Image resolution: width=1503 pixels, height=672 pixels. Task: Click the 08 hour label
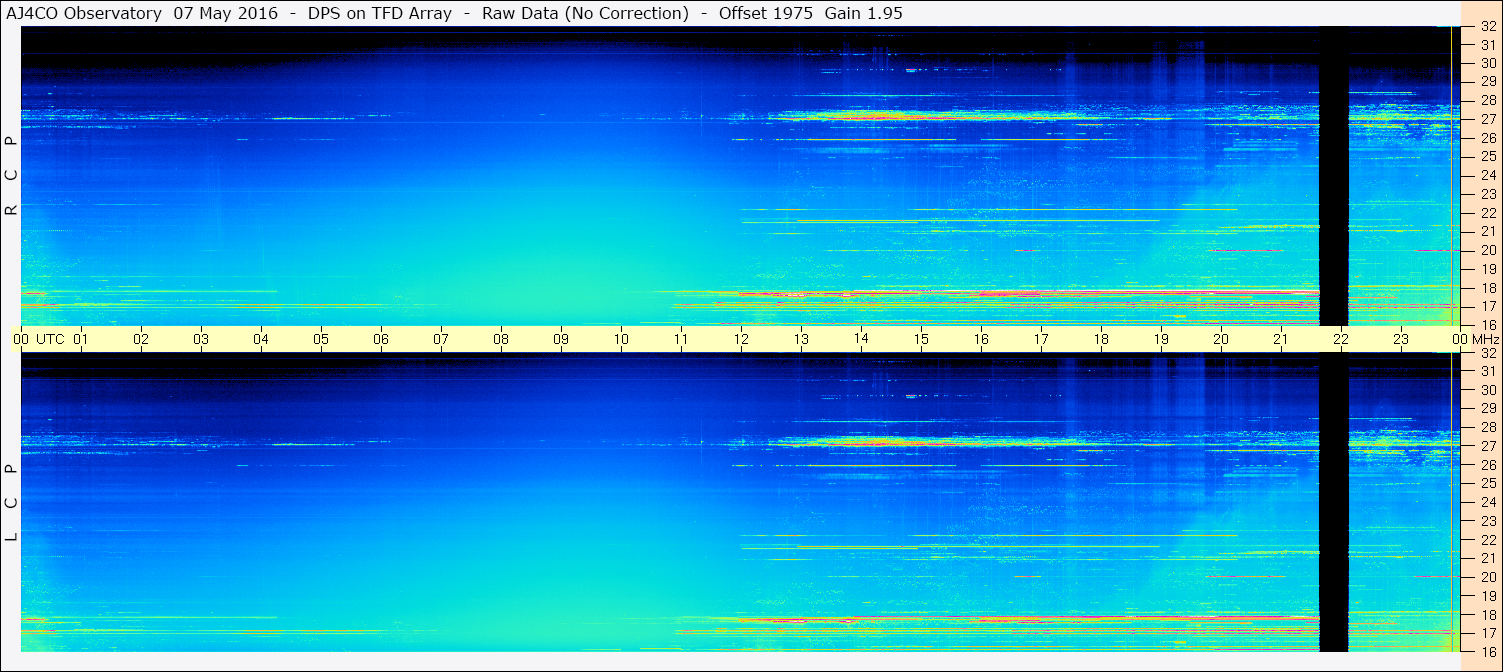pos(501,339)
